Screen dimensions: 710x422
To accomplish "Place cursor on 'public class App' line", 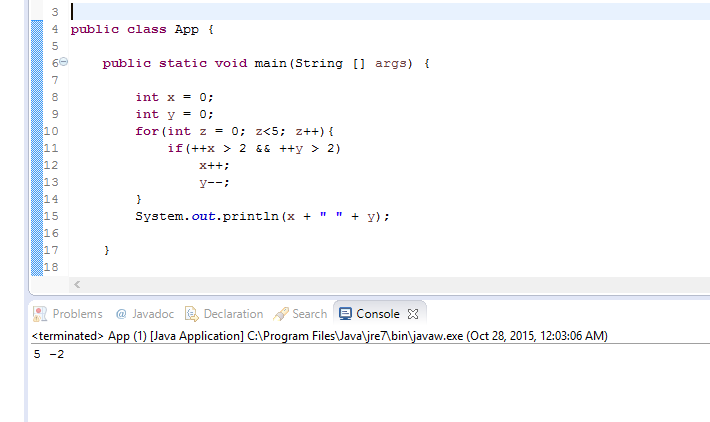I will (141, 29).
